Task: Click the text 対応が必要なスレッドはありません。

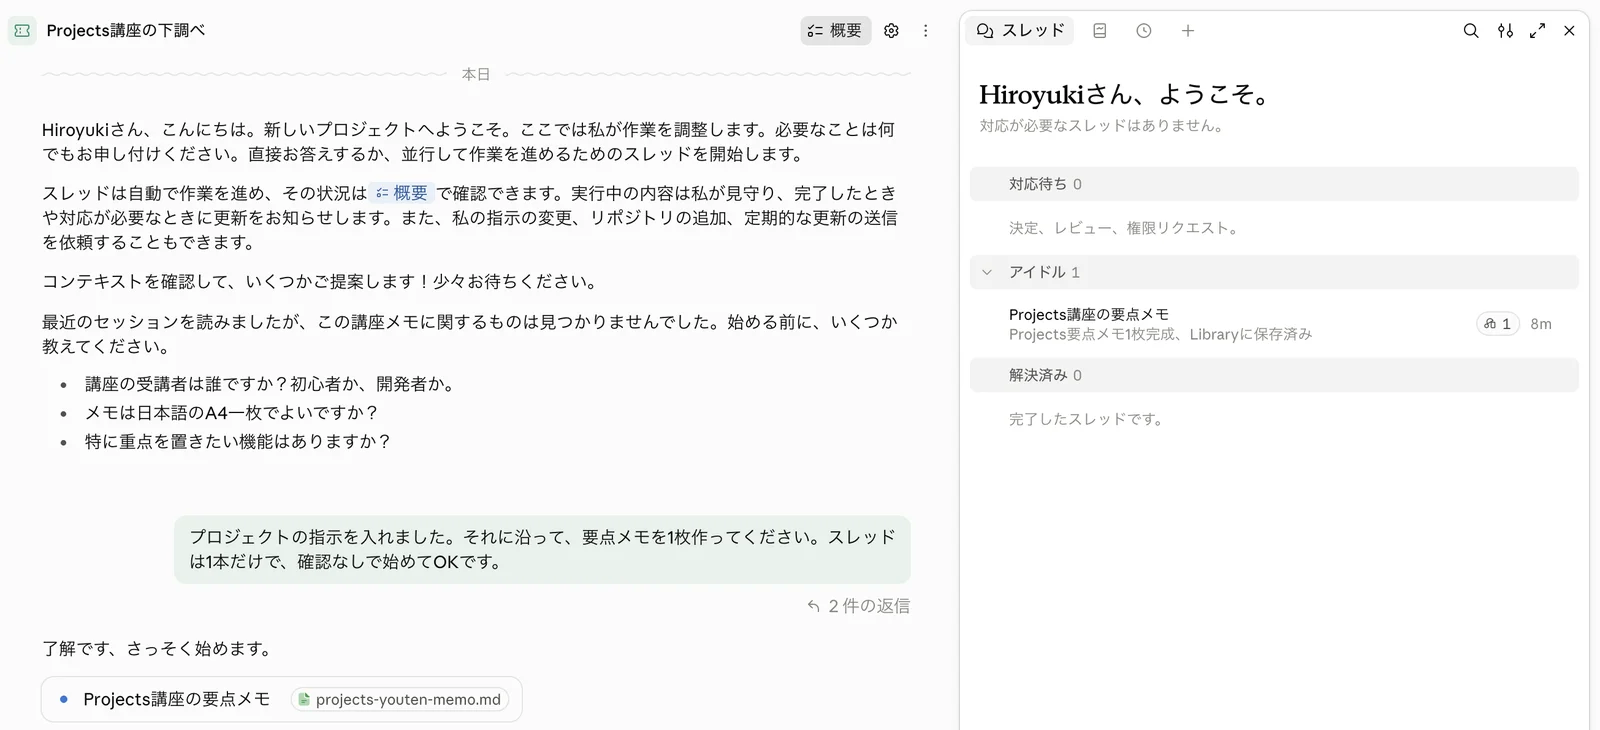Action: (1103, 126)
